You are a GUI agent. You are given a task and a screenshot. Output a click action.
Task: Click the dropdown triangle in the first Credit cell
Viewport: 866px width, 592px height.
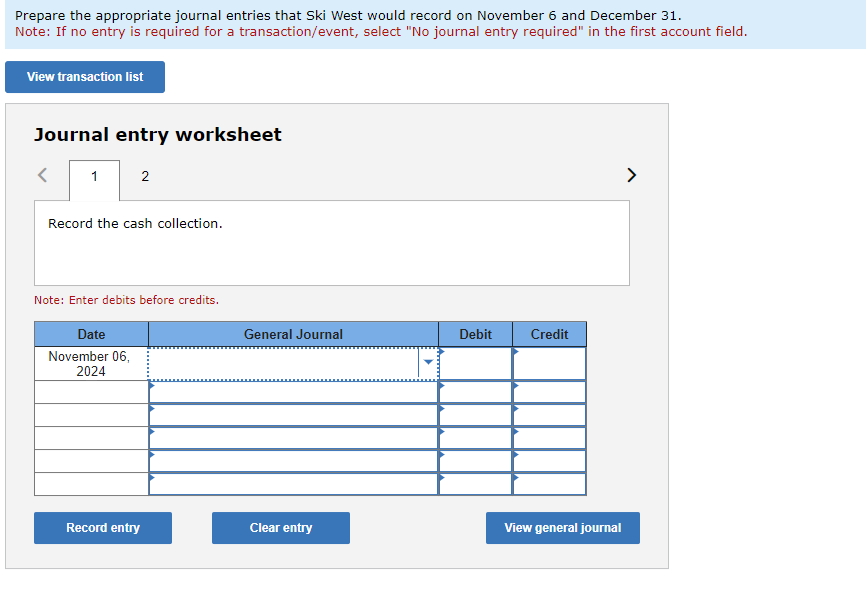[x=516, y=350]
